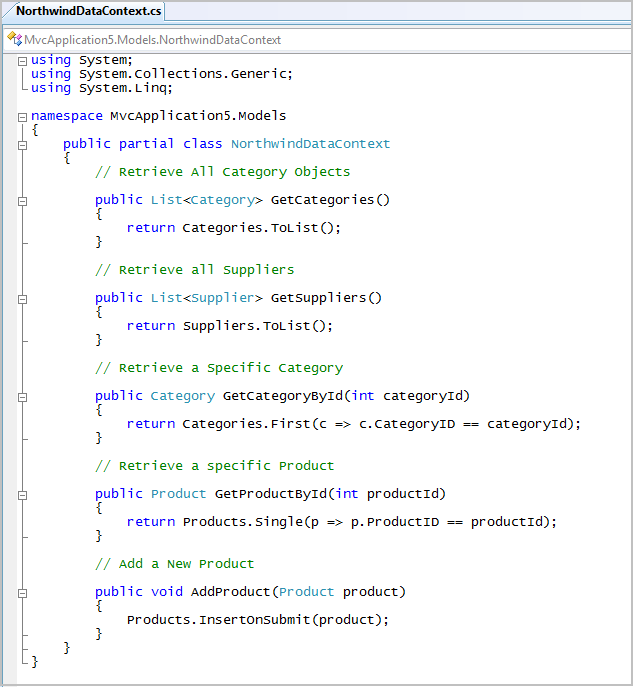Click 'using System;' line
The width and height of the screenshot is (633, 687).
click(x=81, y=60)
